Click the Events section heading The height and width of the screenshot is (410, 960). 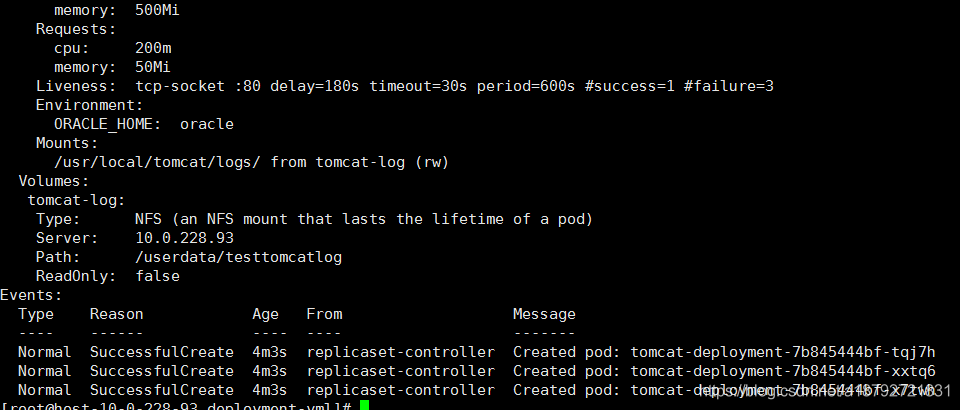coord(31,295)
